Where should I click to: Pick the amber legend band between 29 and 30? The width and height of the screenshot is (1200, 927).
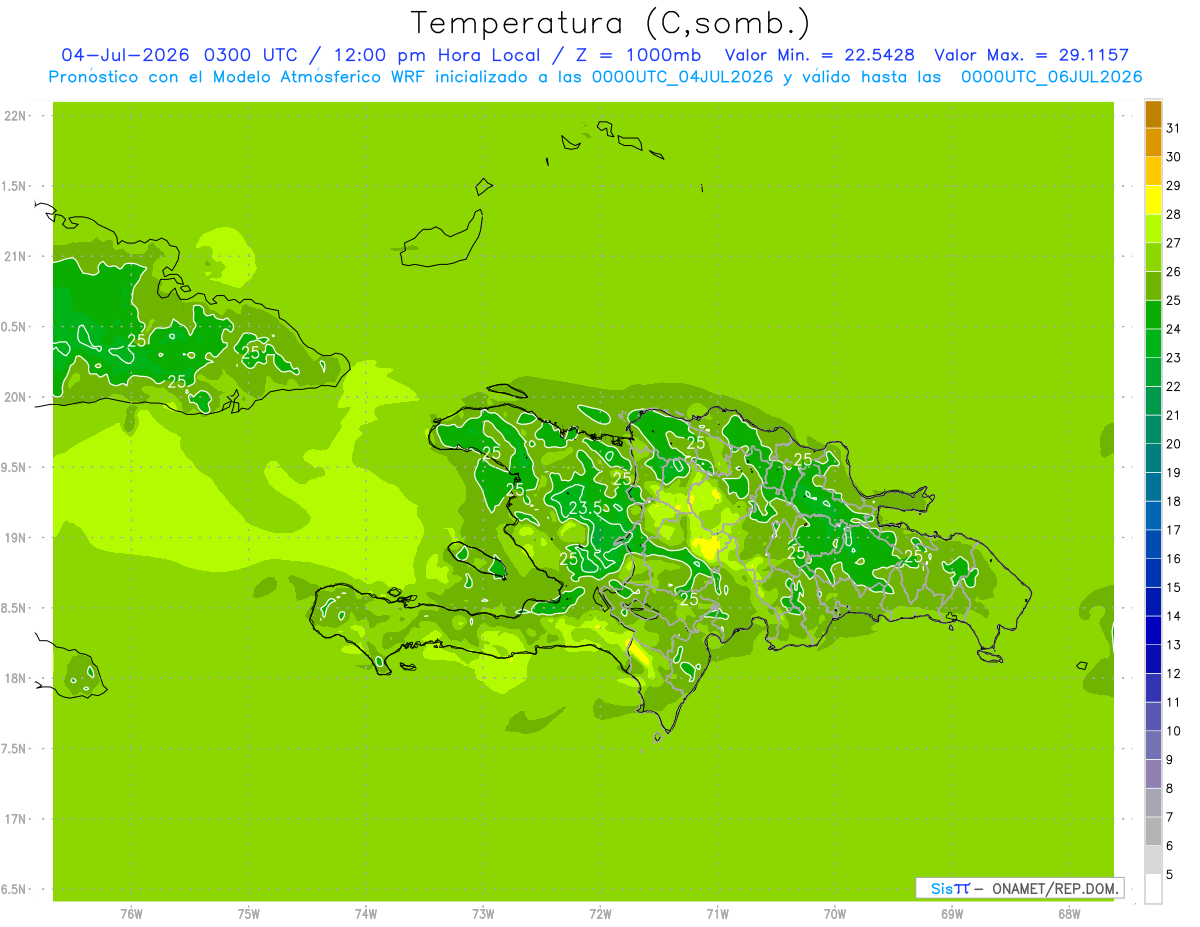click(x=1153, y=171)
